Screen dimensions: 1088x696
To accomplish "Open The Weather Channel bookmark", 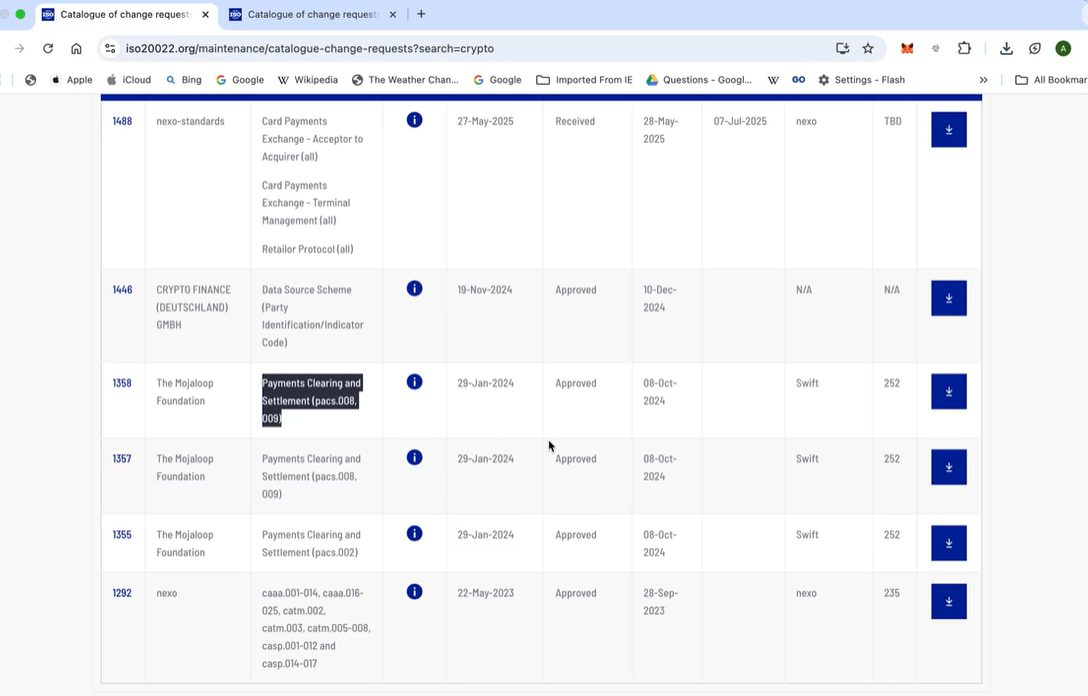I will click(x=405, y=80).
